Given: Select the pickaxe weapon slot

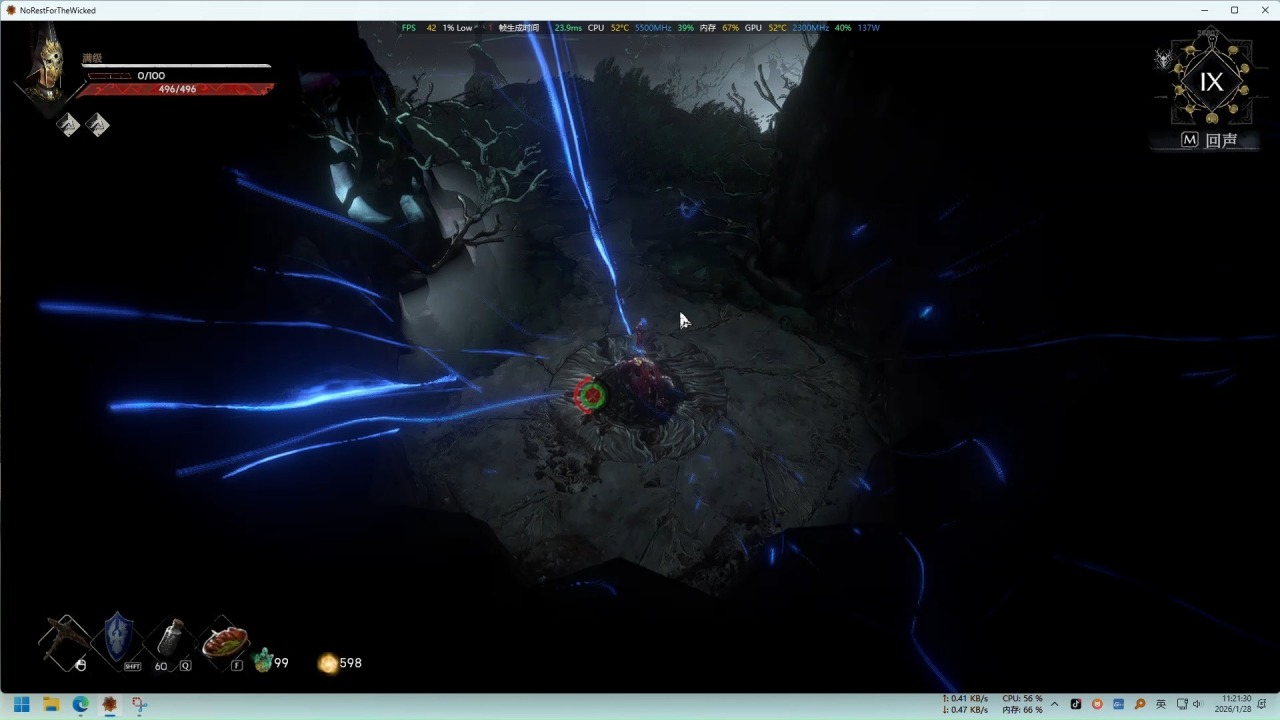Looking at the screenshot, I should [x=65, y=642].
